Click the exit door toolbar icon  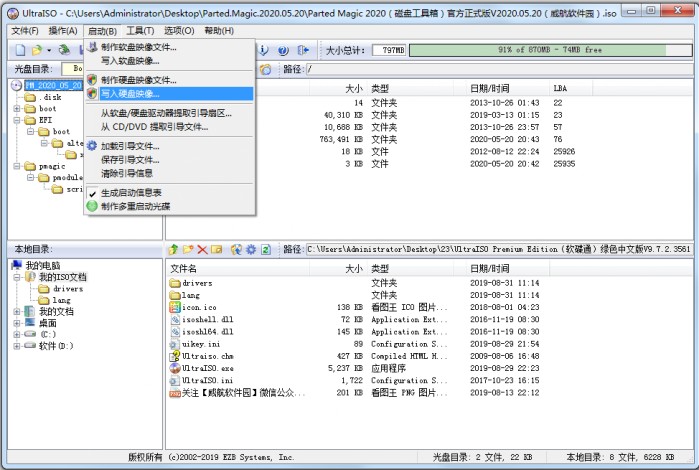(x=303, y=50)
